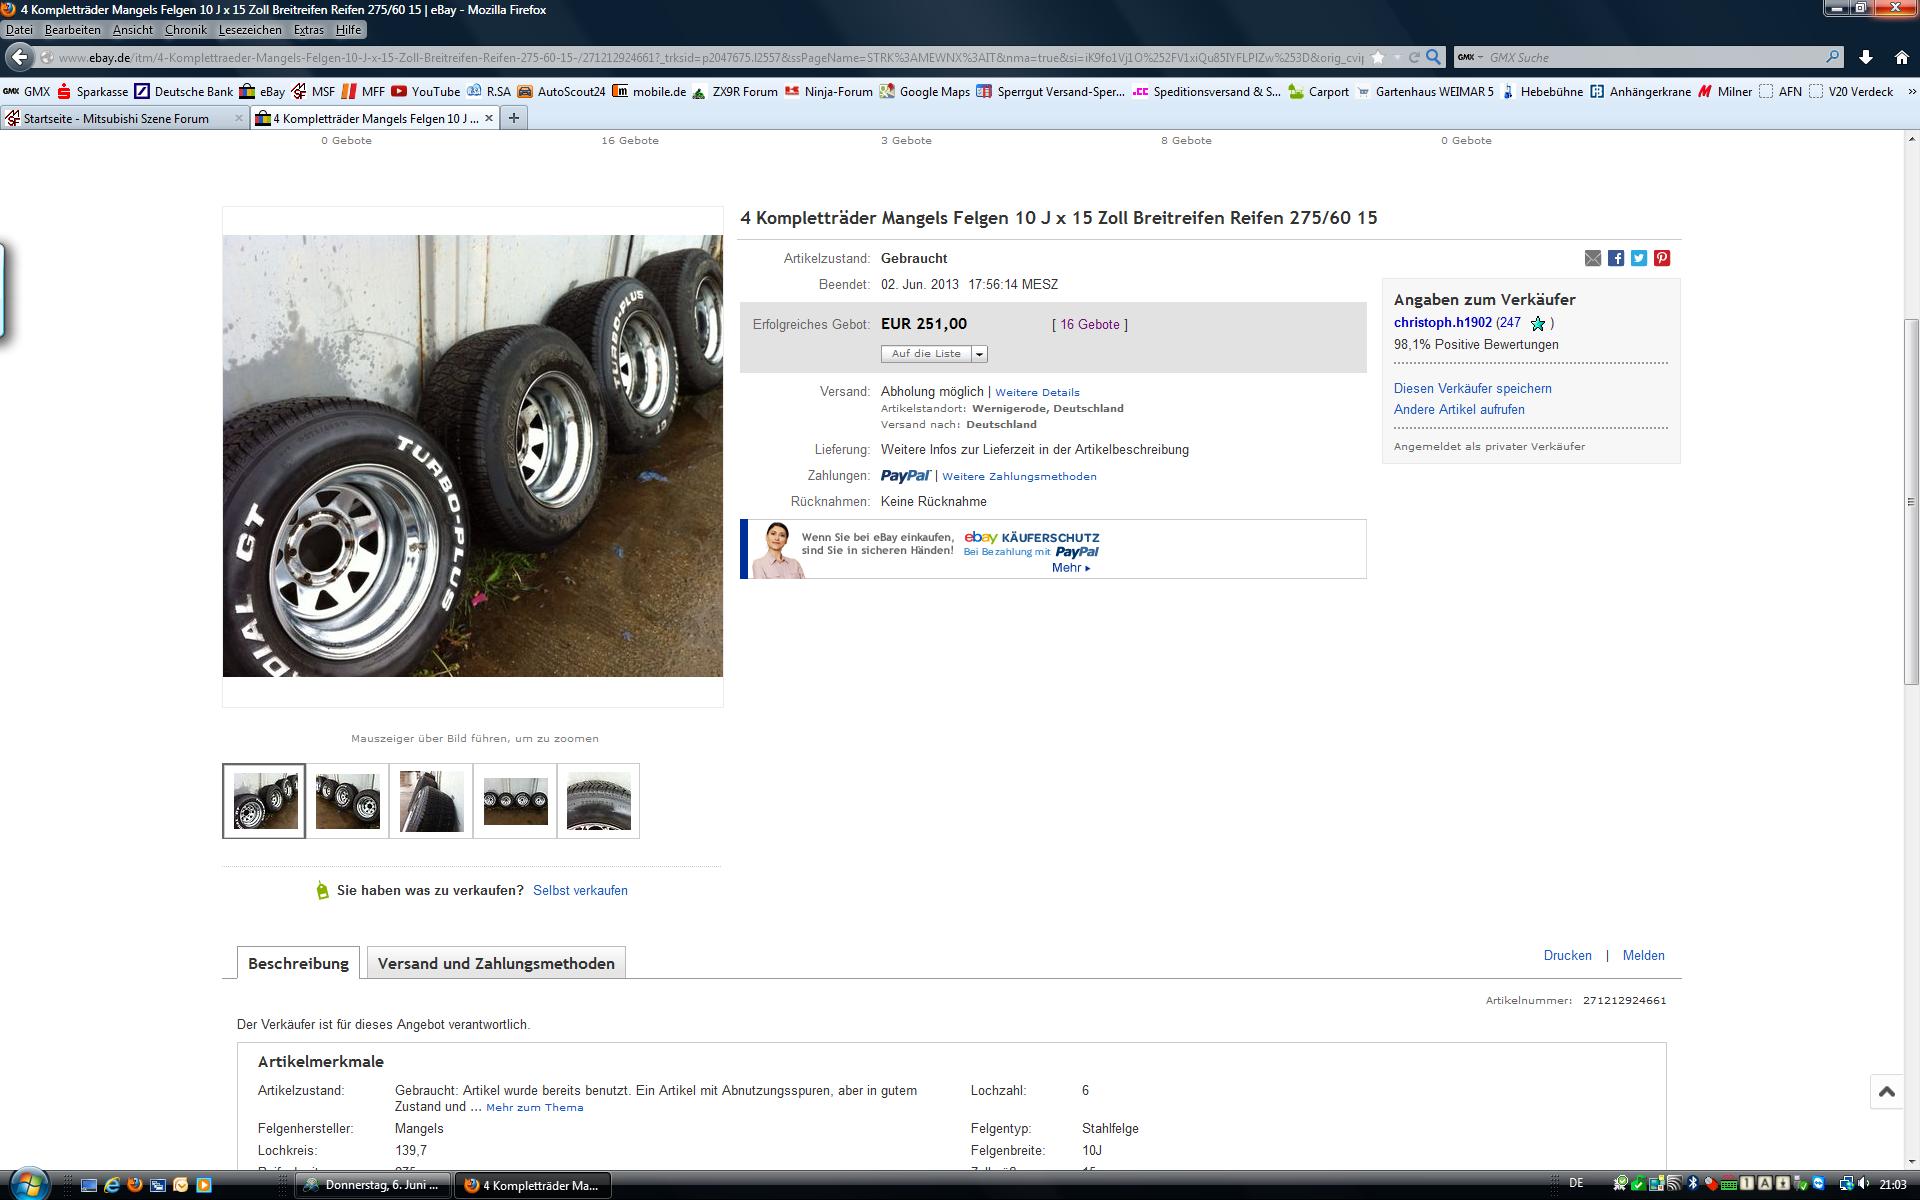Show more bookmarks overflow chevron
Screen dimensions: 1920x1200
tap(1911, 92)
